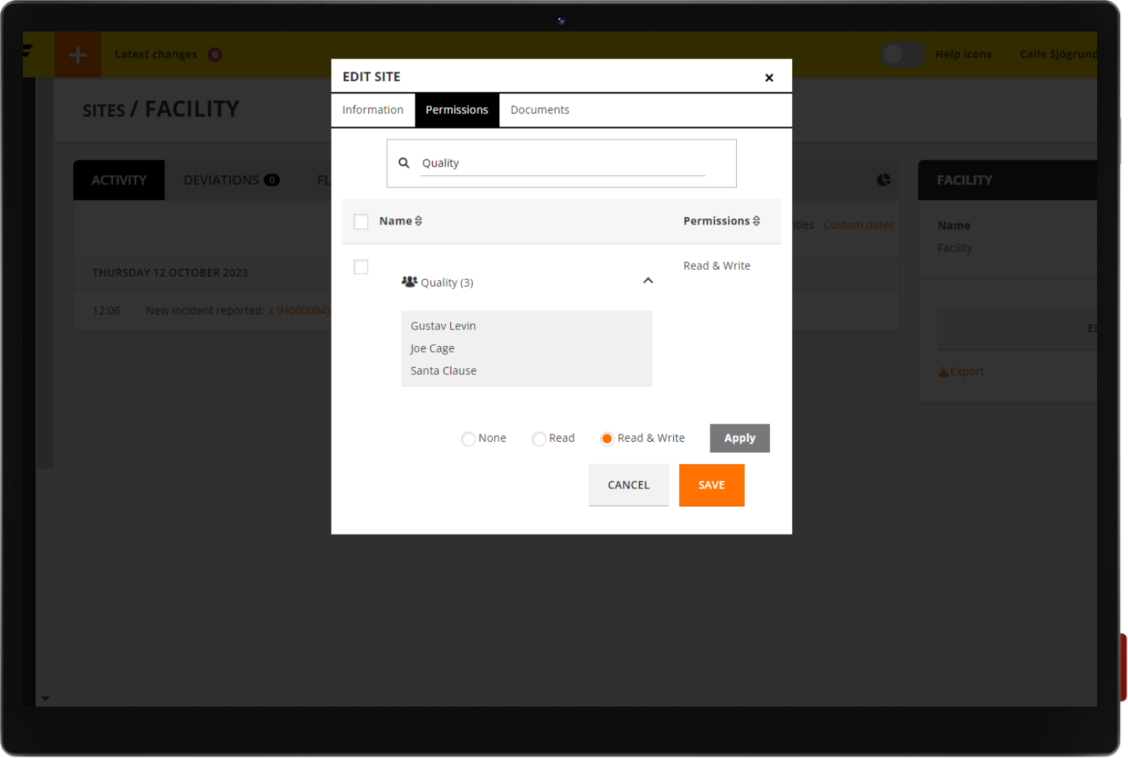1128x758 pixels.
Task: Click the search magnifier icon
Action: [x=404, y=163]
